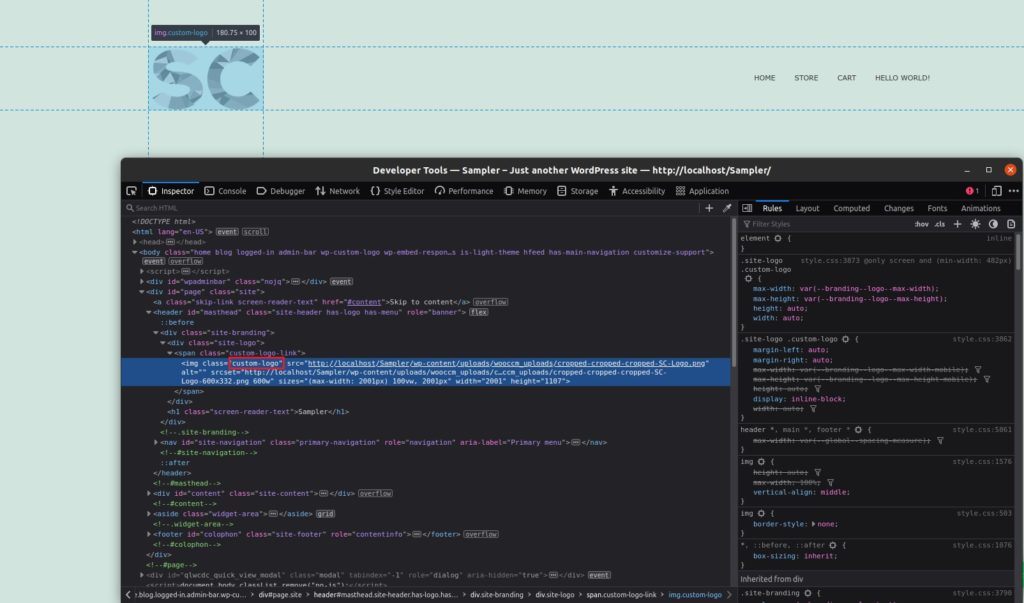Image resolution: width=1024 pixels, height=603 pixels.
Task: Click the Search HTML field
Action: (x=411, y=208)
